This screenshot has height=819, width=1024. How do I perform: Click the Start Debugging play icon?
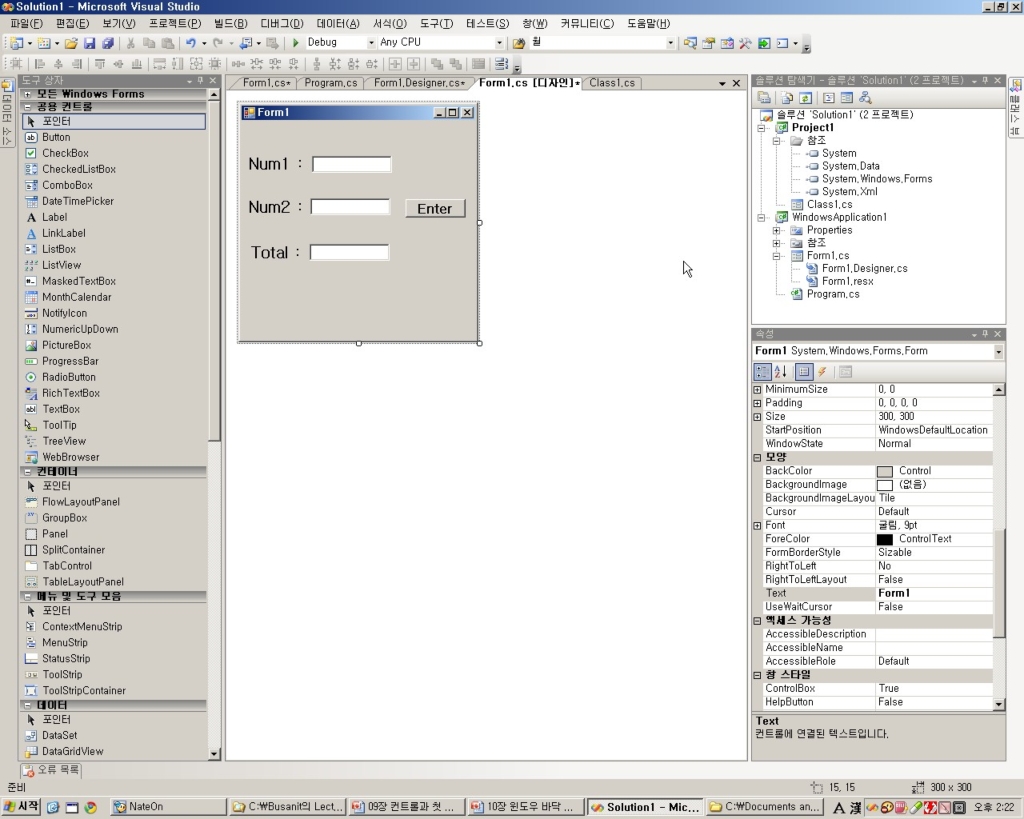coord(295,42)
